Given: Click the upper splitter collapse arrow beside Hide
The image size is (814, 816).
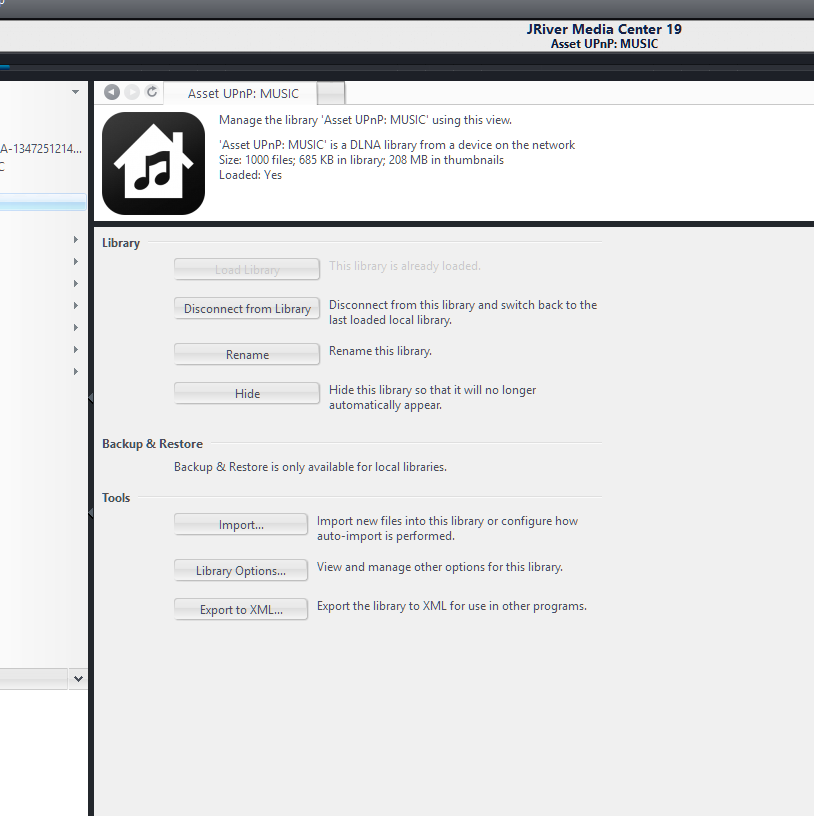Looking at the screenshot, I should click(91, 398).
